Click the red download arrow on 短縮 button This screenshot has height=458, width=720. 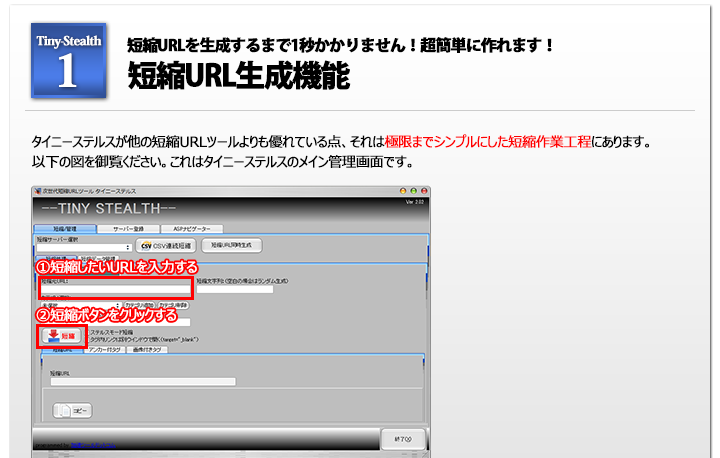[x=53, y=336]
